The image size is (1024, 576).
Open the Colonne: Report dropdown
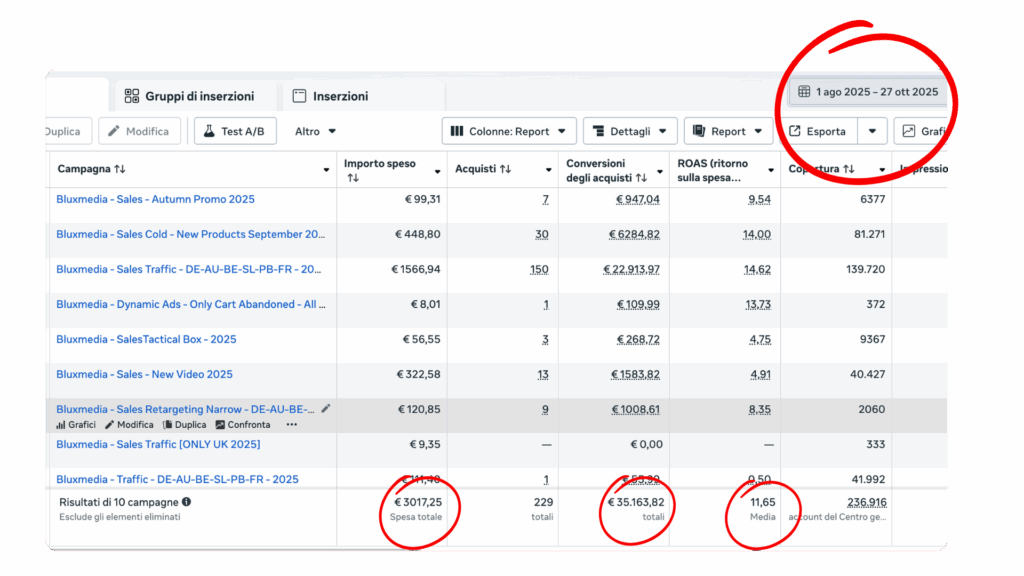508,131
